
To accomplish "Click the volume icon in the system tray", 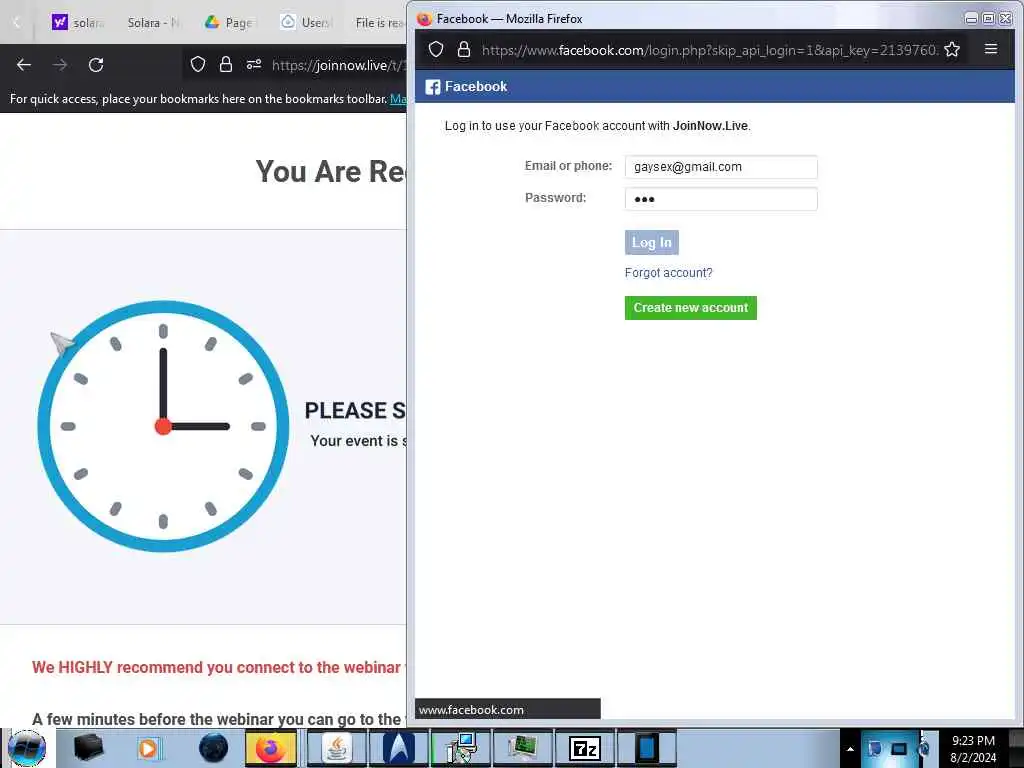I will click(924, 748).
